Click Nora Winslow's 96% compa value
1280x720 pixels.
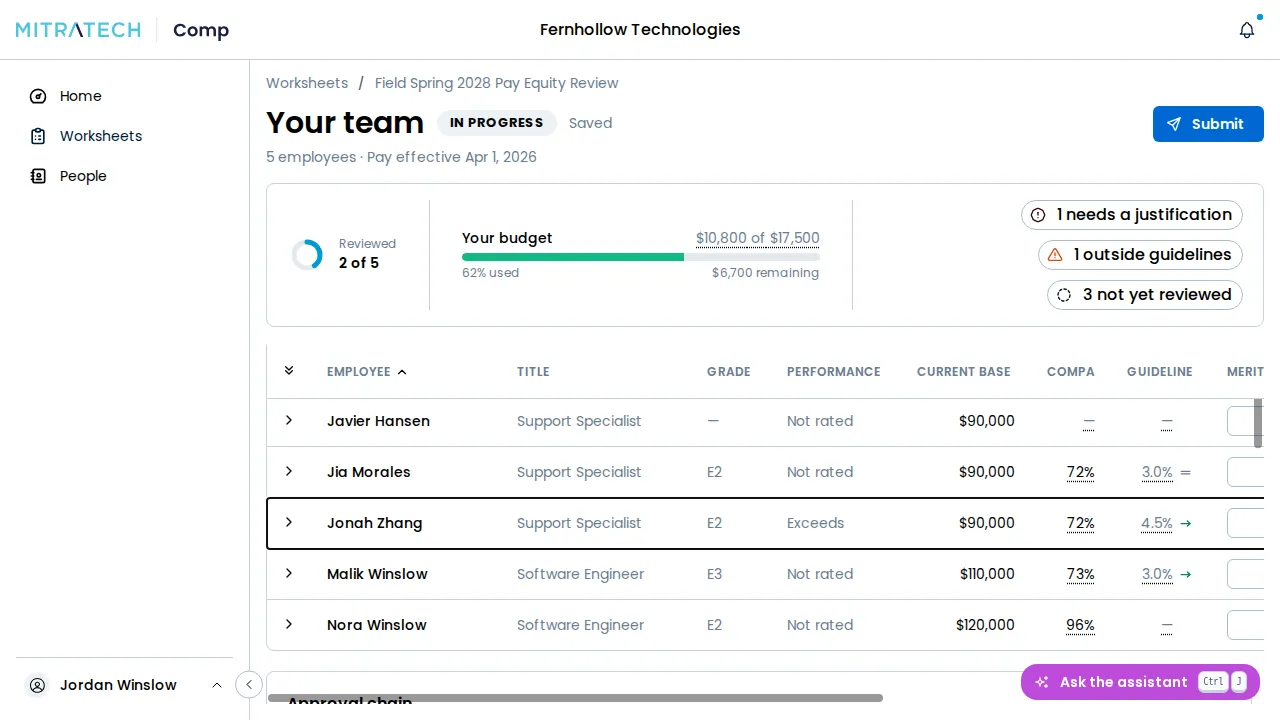1080,625
